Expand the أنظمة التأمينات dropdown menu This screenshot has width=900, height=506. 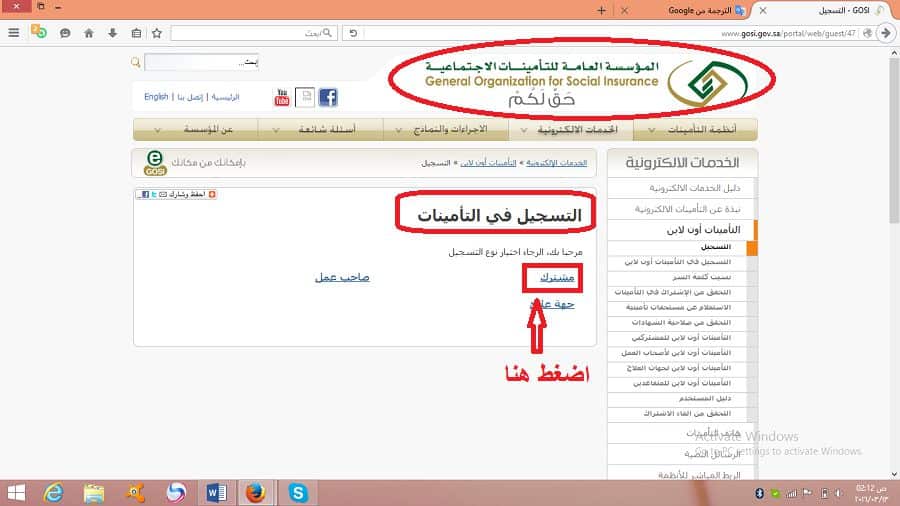(x=695, y=130)
